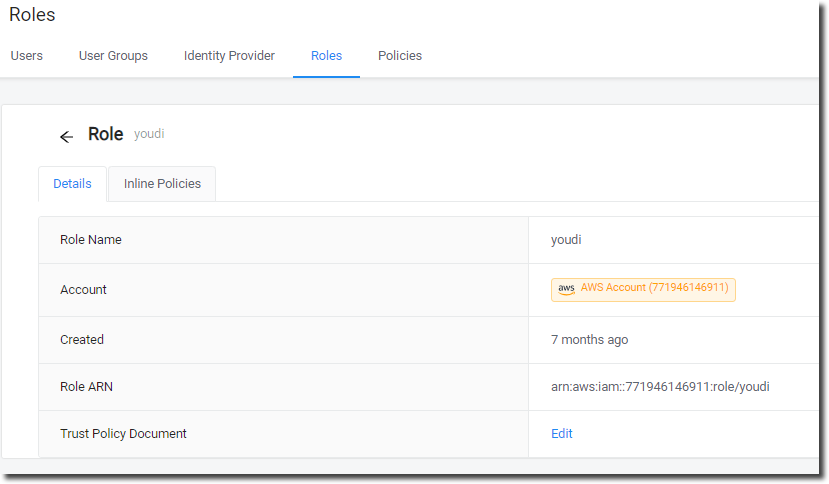Click Edit link for Trust Policy Document
Screen dimensions: 829x484
tap(562, 434)
